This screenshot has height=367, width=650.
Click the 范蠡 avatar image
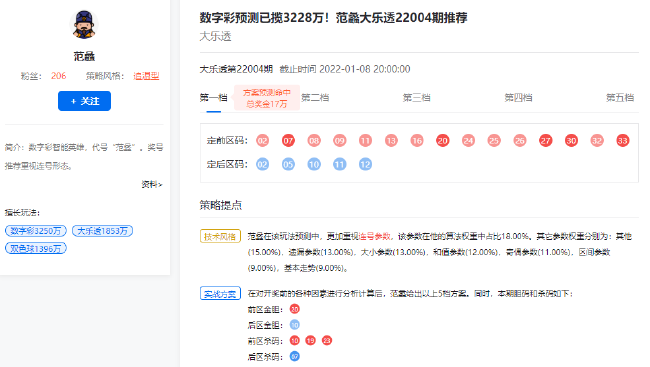tap(84, 24)
